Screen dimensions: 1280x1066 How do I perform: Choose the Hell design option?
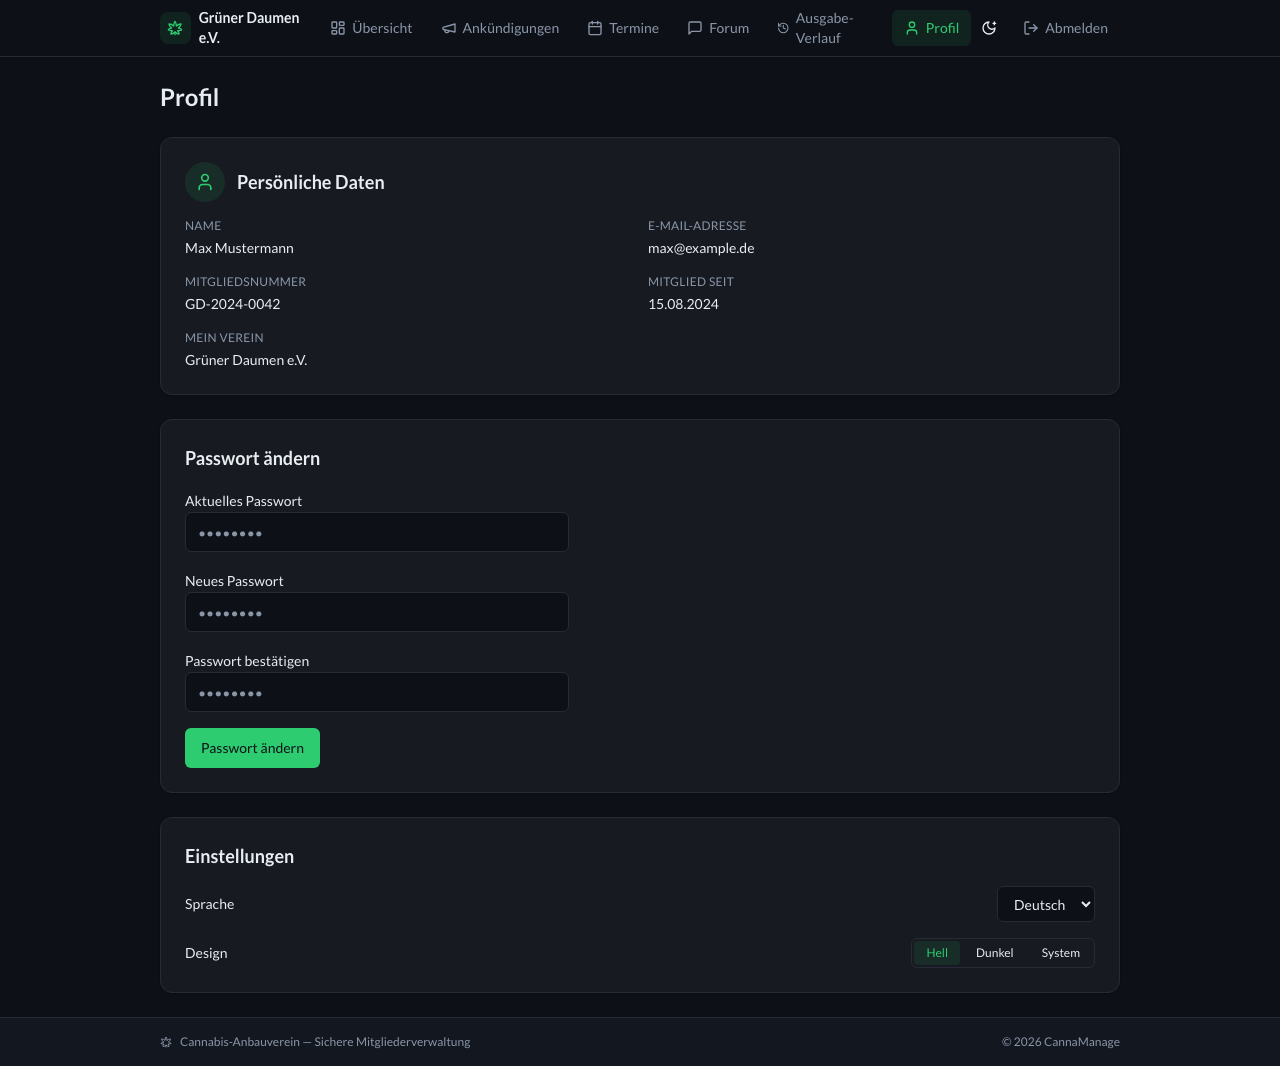pos(937,953)
